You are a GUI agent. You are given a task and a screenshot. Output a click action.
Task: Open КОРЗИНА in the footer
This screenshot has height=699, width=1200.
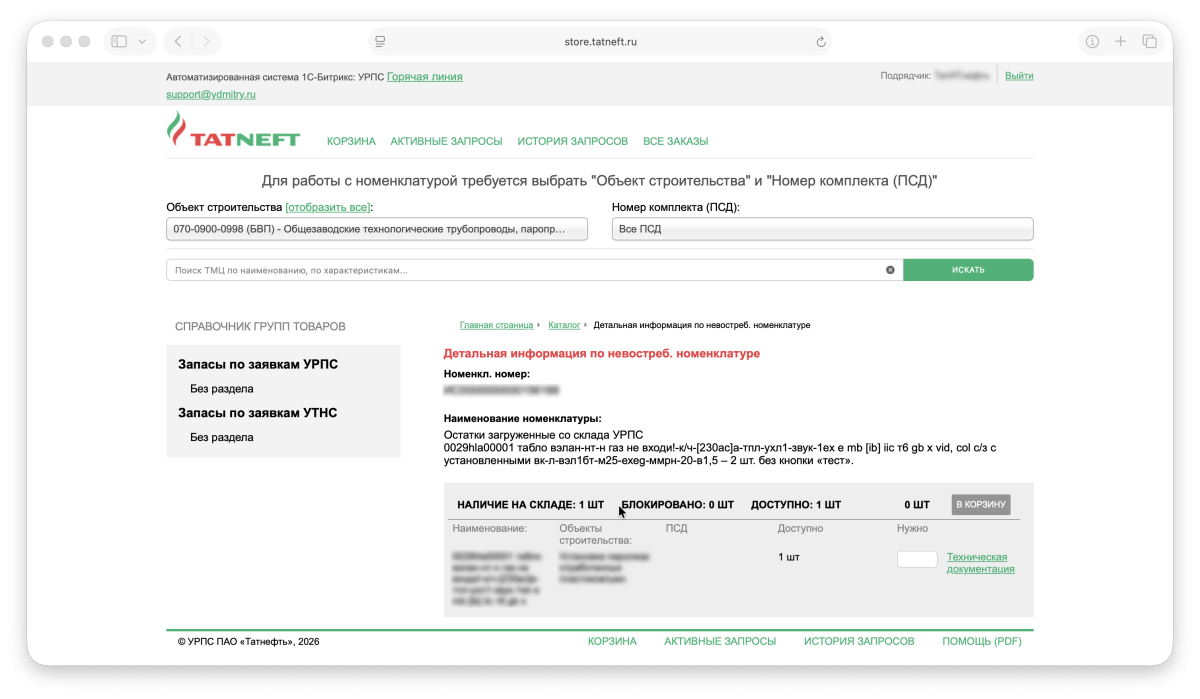pos(612,642)
